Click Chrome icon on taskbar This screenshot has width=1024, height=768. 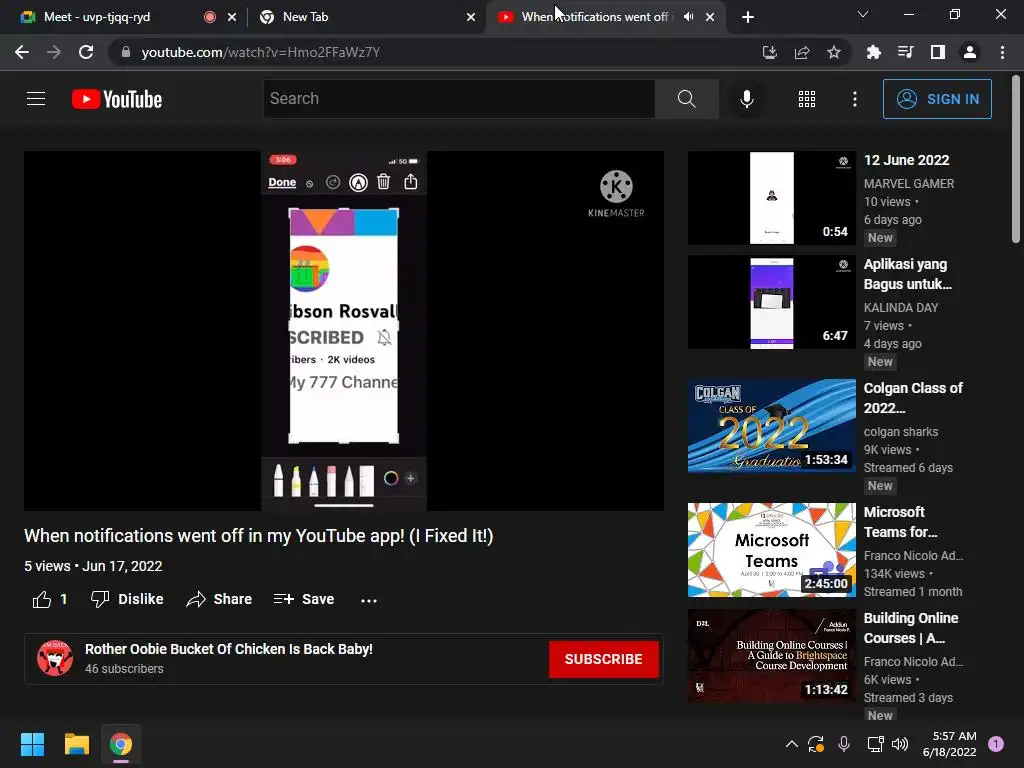tap(121, 744)
